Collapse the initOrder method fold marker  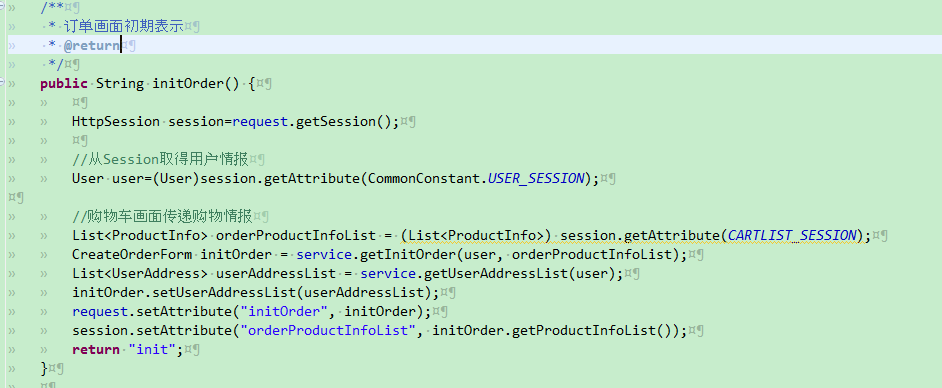[2, 82]
